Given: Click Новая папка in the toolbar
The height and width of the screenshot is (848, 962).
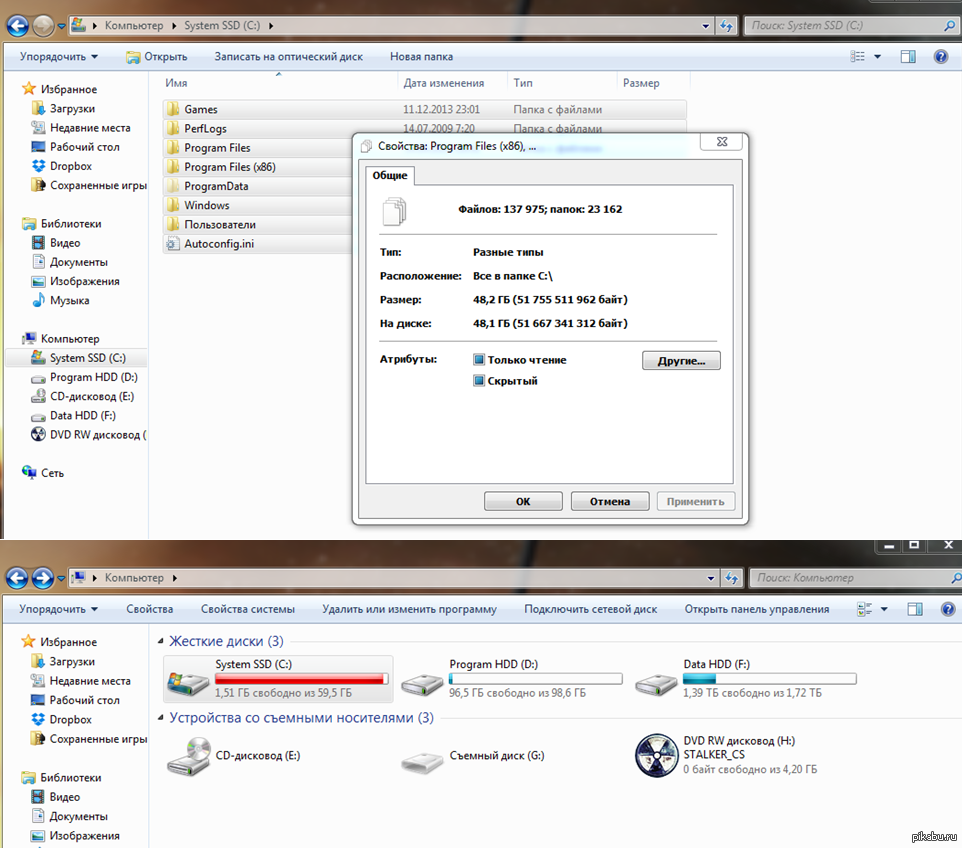Looking at the screenshot, I should click(421, 57).
